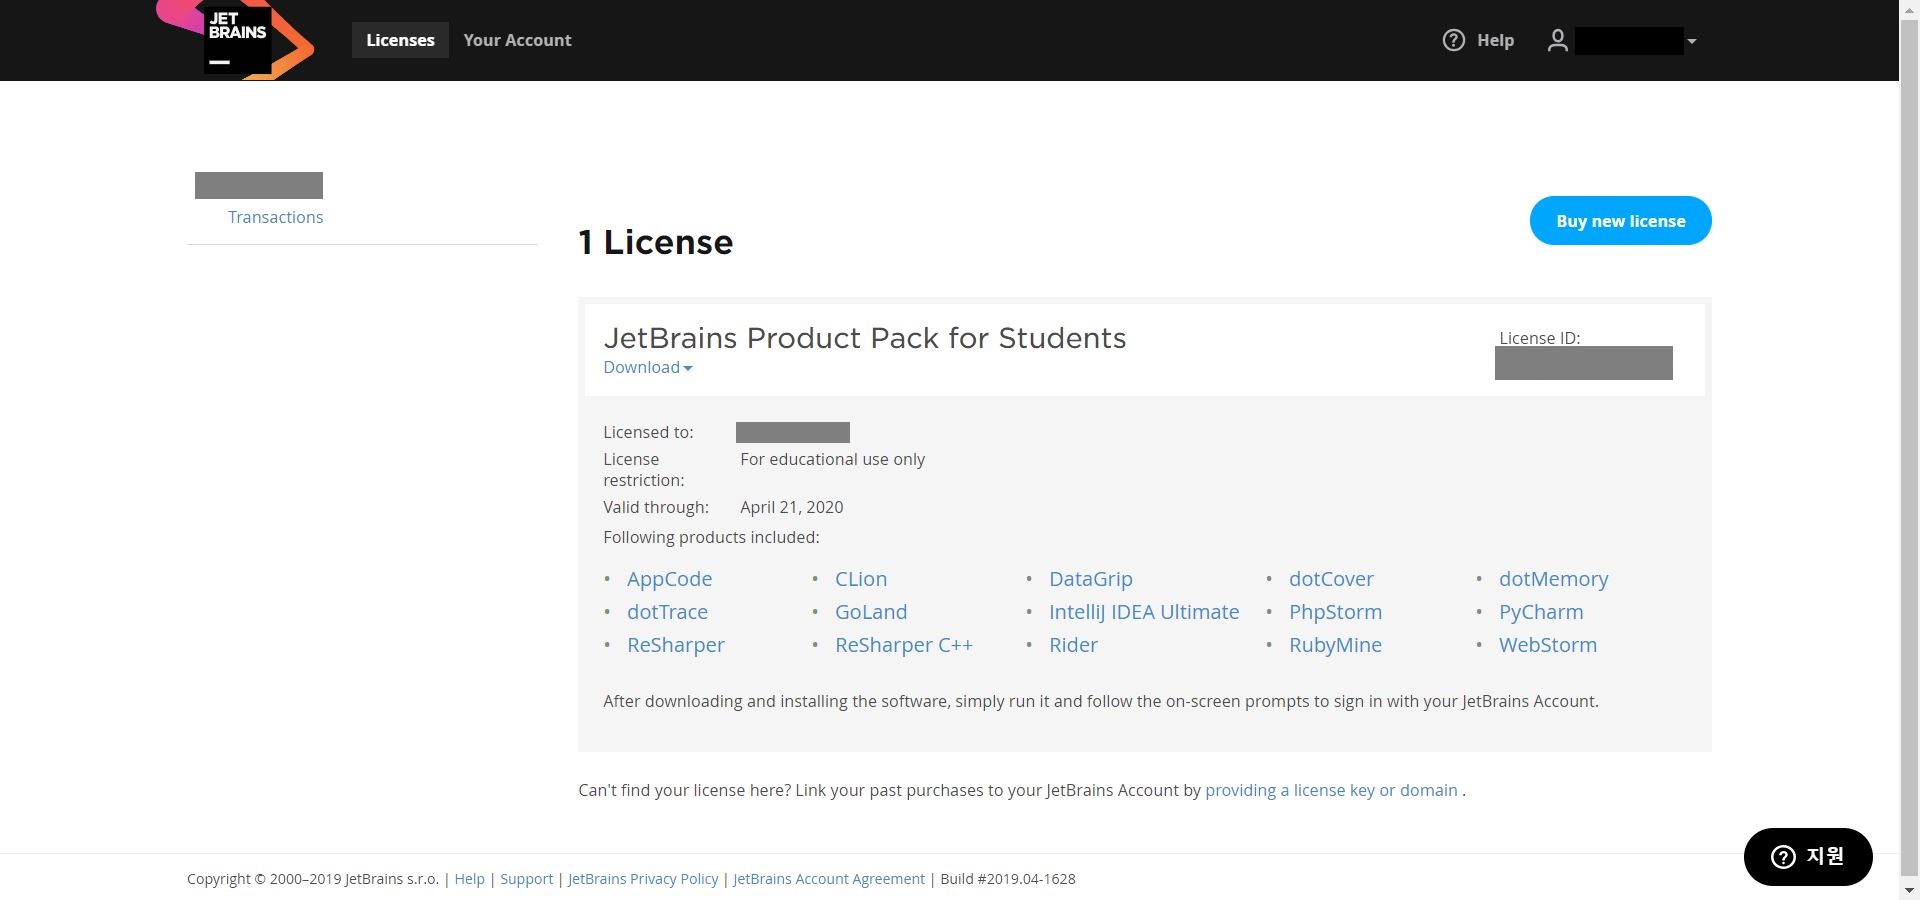The height and width of the screenshot is (900, 1920).
Task: Open the Transactions link
Action: click(x=275, y=217)
